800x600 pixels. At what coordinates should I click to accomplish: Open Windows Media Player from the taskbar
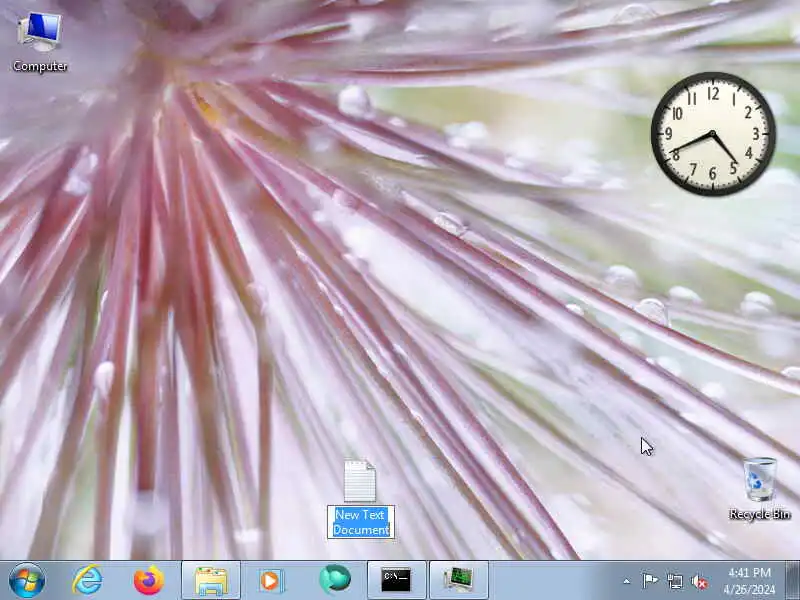coord(270,580)
